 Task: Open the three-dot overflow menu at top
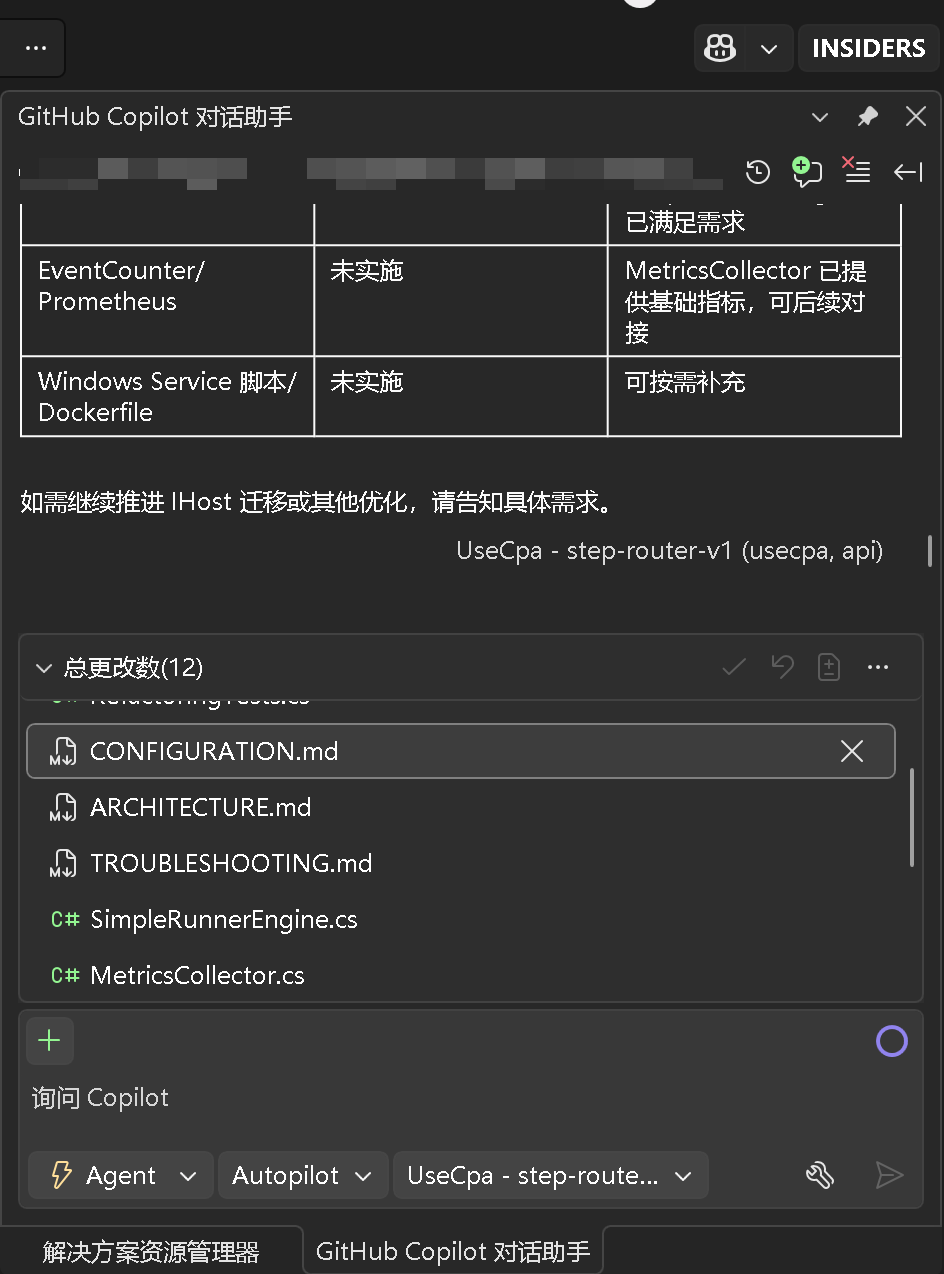[x=35, y=48]
